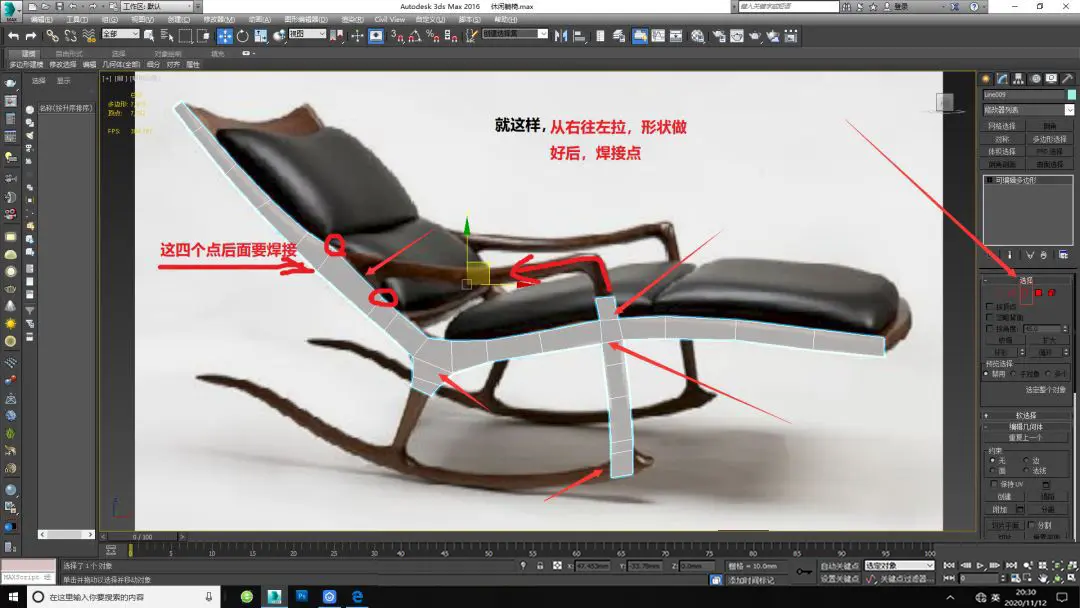The height and width of the screenshot is (608, 1080).
Task: Open the named selection sets dropdown
Action: [515, 34]
